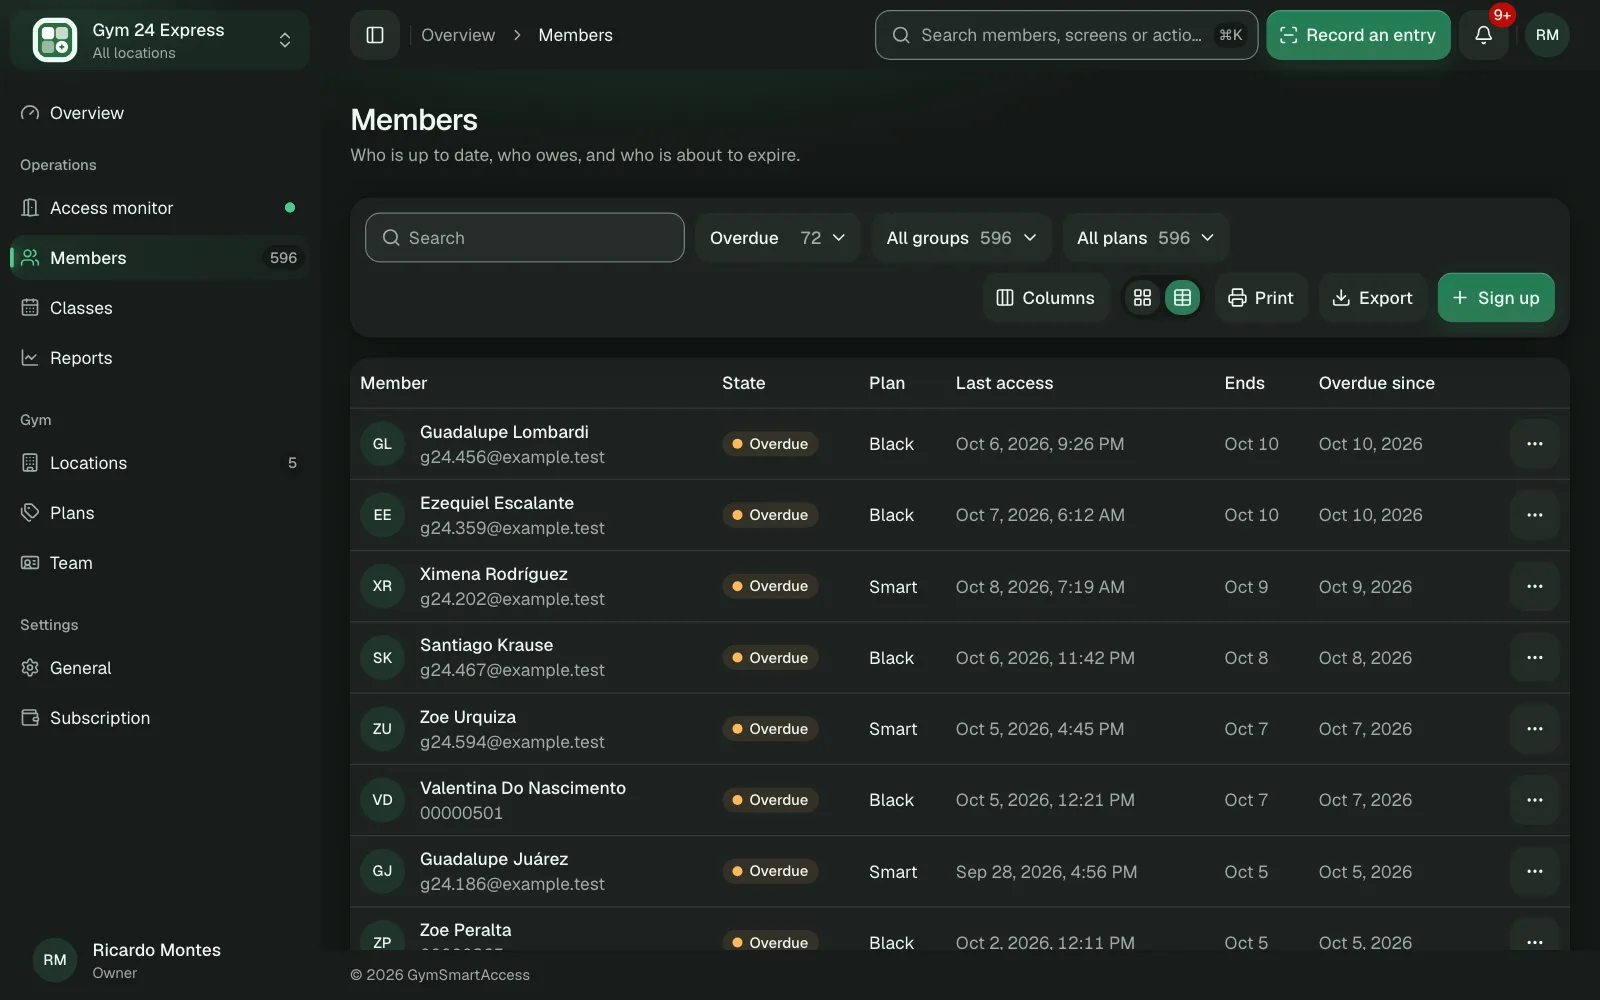Select the Zoe Urquiza member name
This screenshot has height=1000, width=1600.
[x=468, y=717]
